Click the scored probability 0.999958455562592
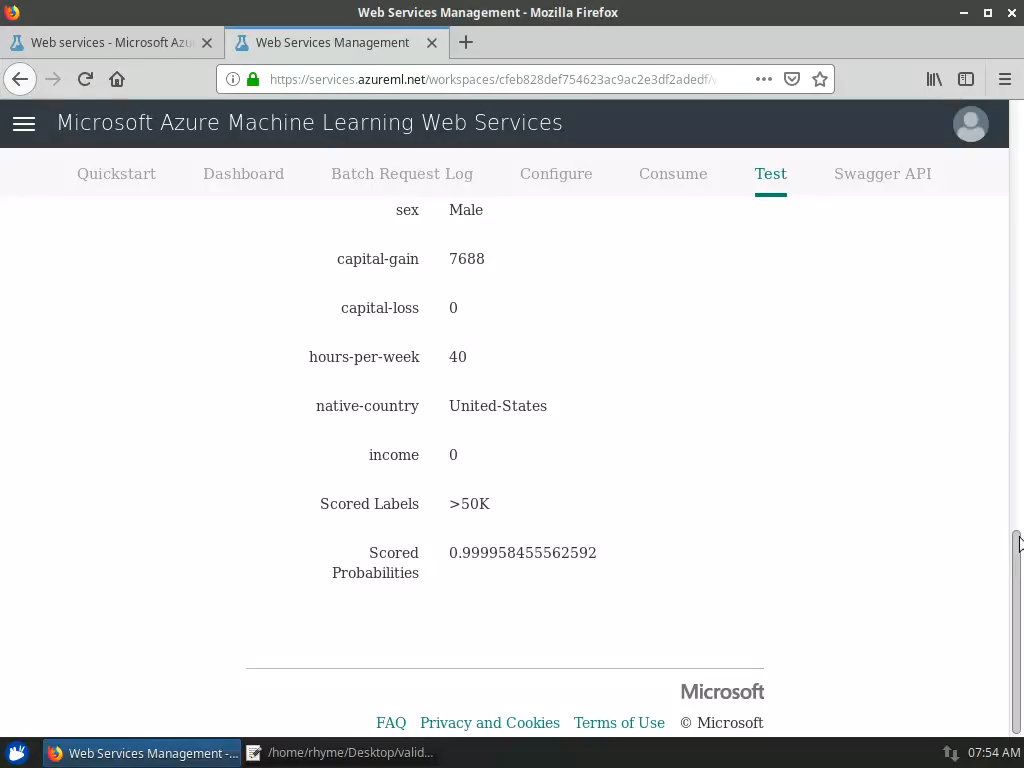 (522, 552)
